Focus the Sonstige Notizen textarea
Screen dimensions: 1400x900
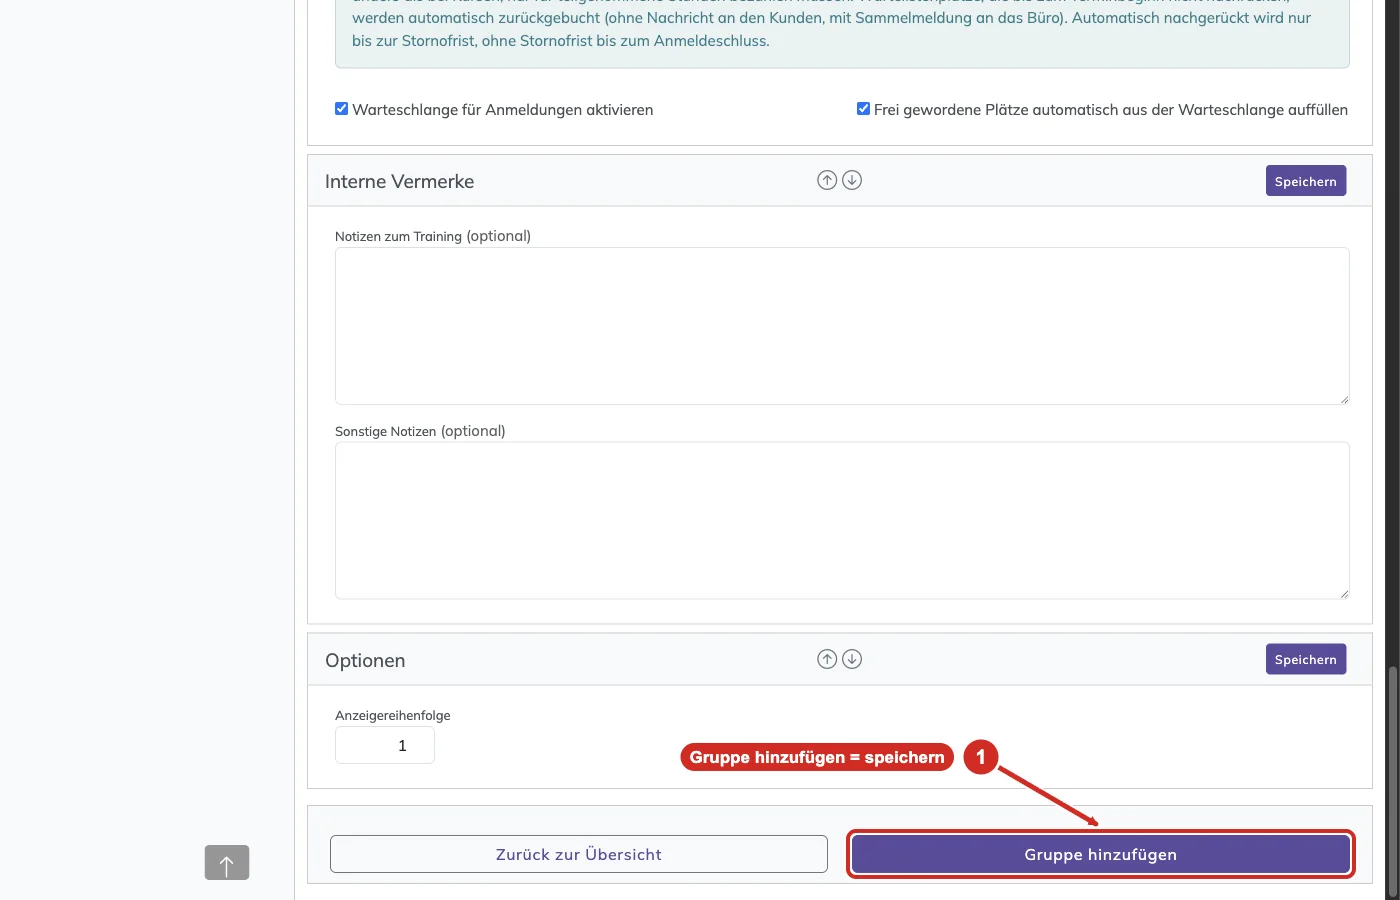tap(842, 521)
